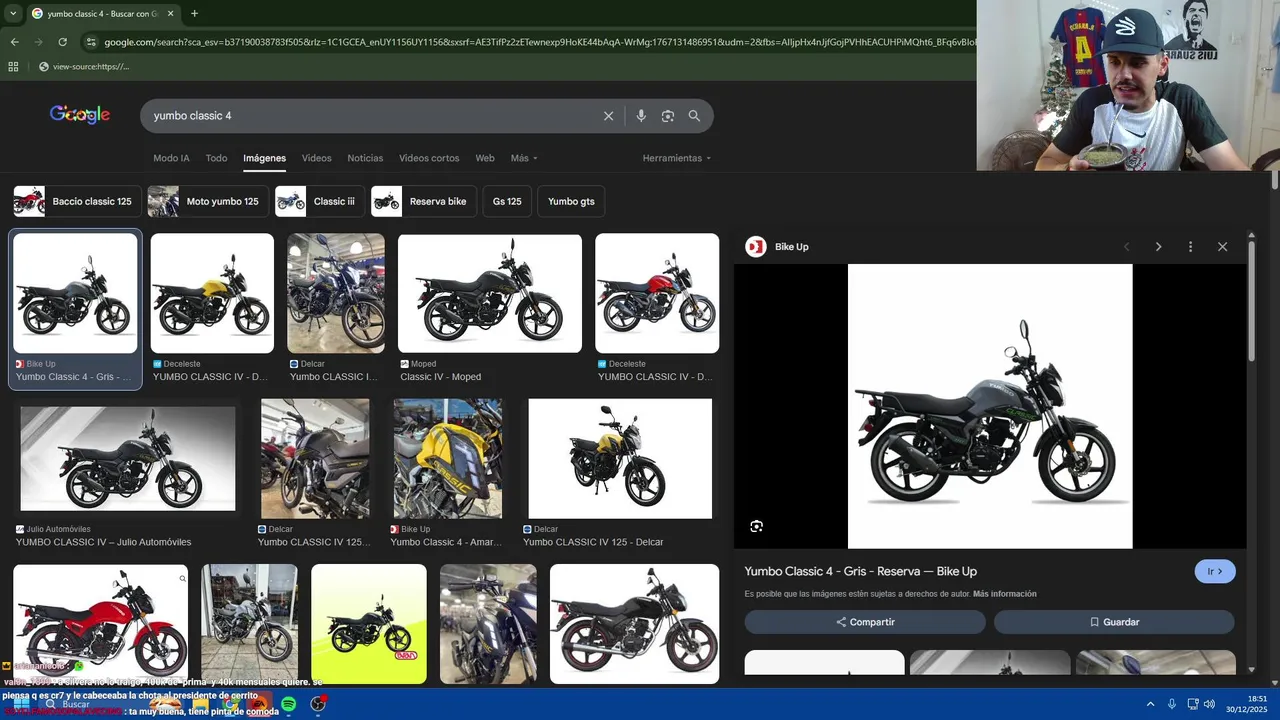Open Moped Classic IV thumbnail
The image size is (1280, 720).
490,293
